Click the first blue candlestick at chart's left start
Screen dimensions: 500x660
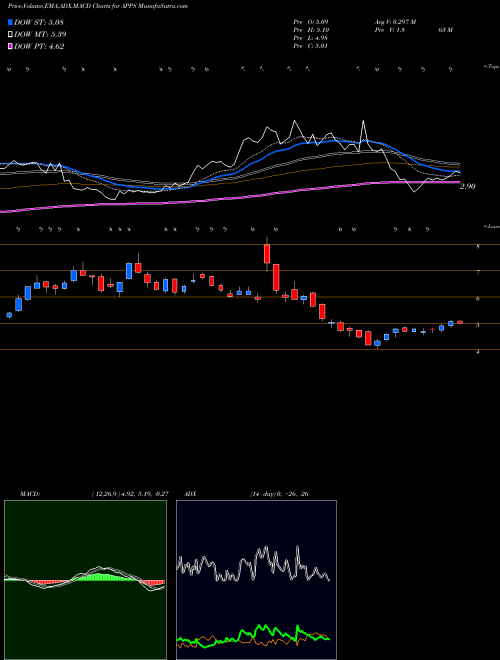tap(9, 315)
